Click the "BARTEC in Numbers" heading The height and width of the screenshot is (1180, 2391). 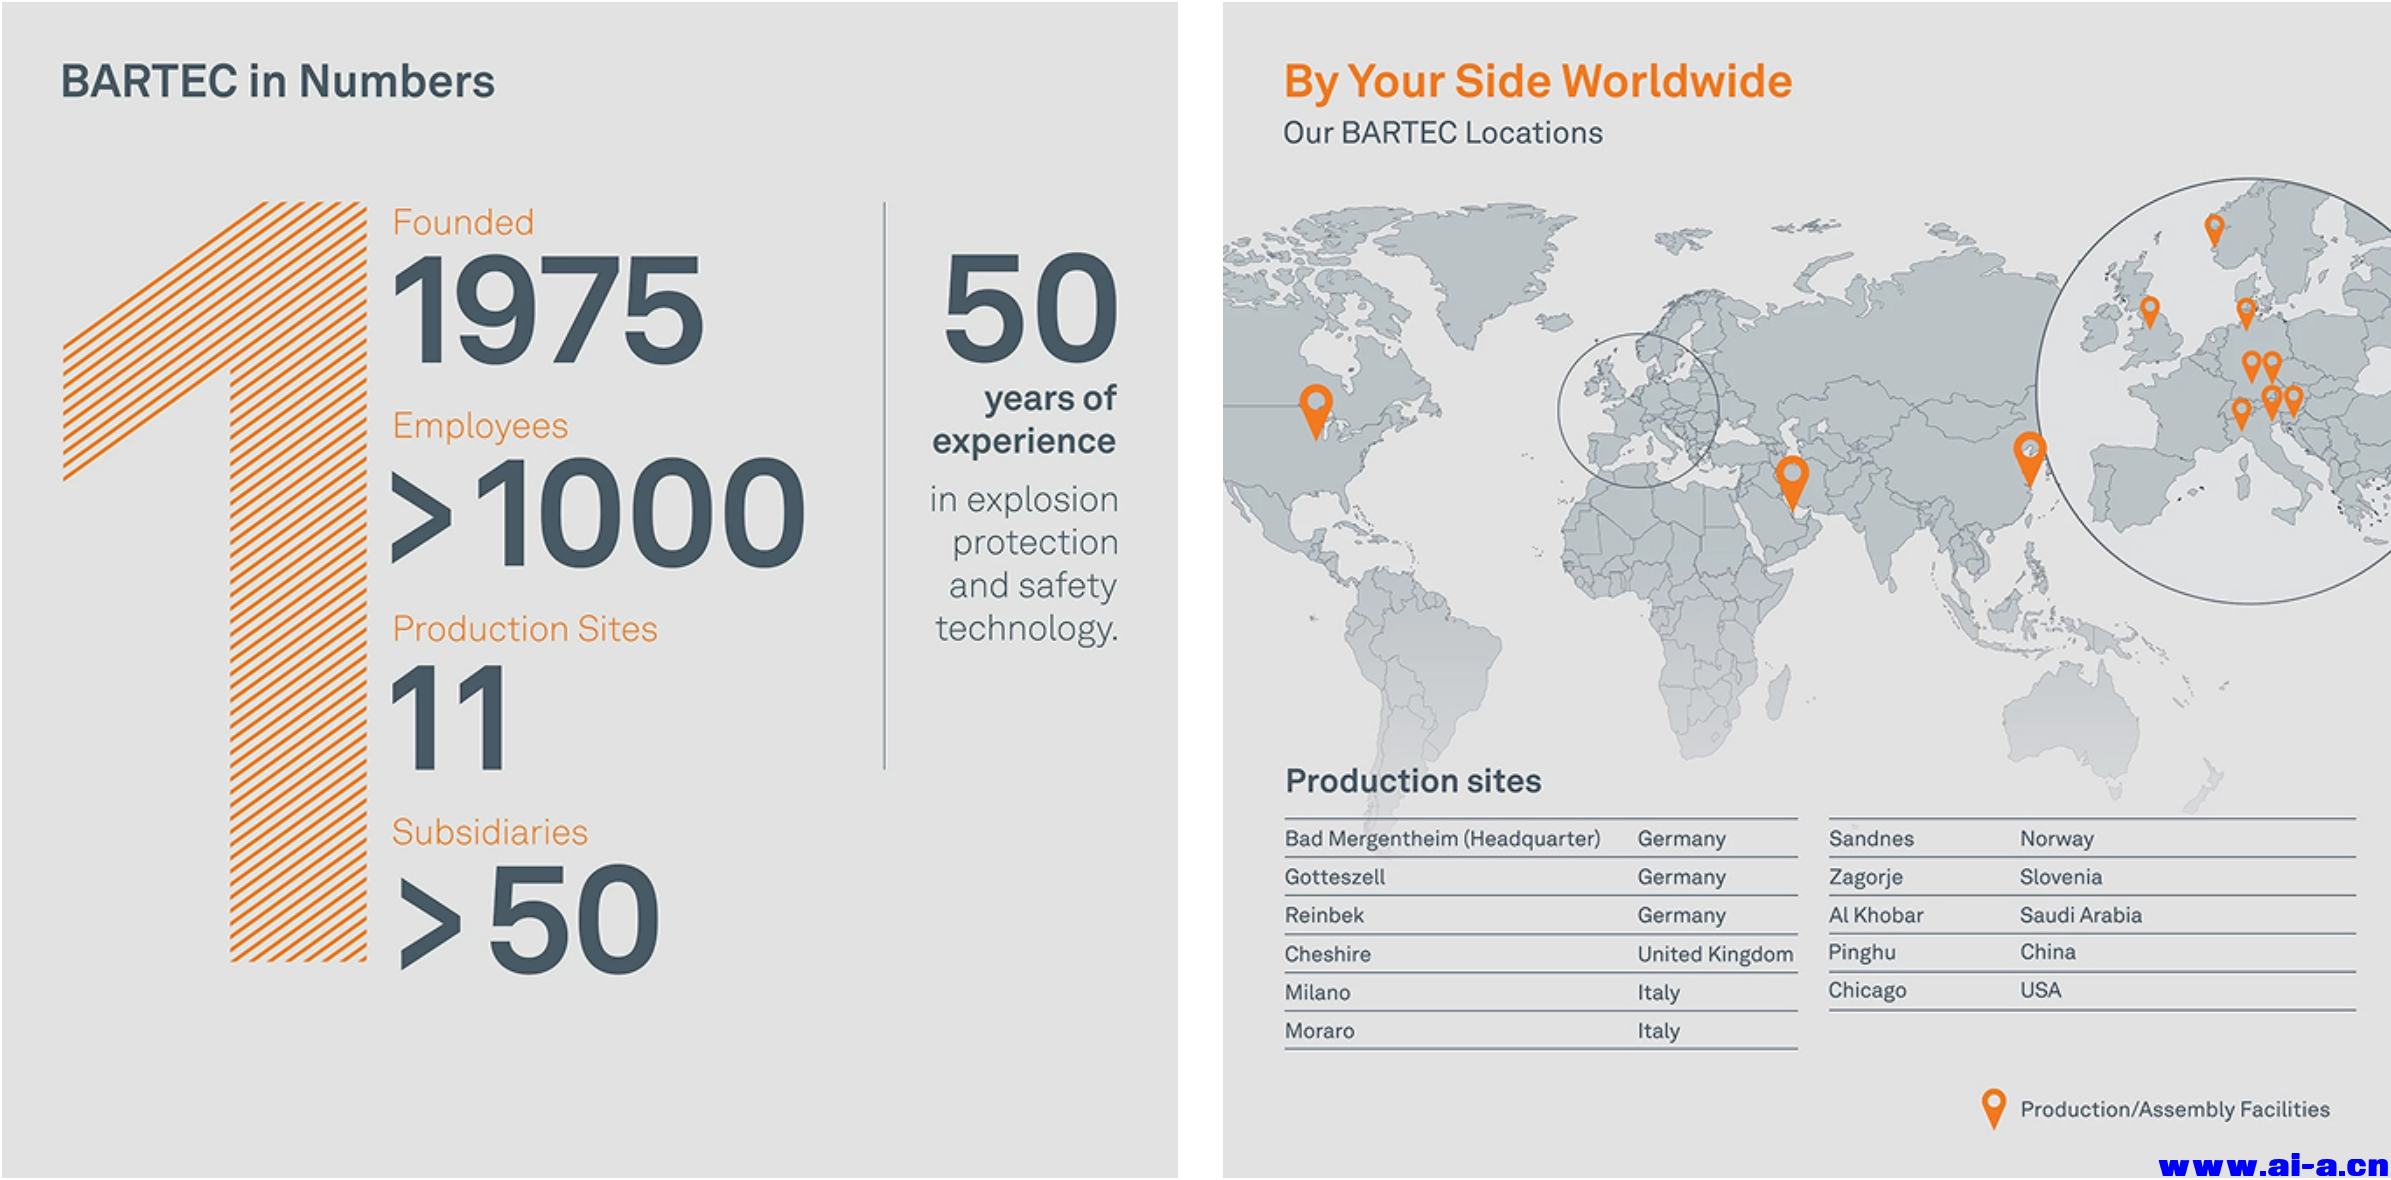click(278, 81)
